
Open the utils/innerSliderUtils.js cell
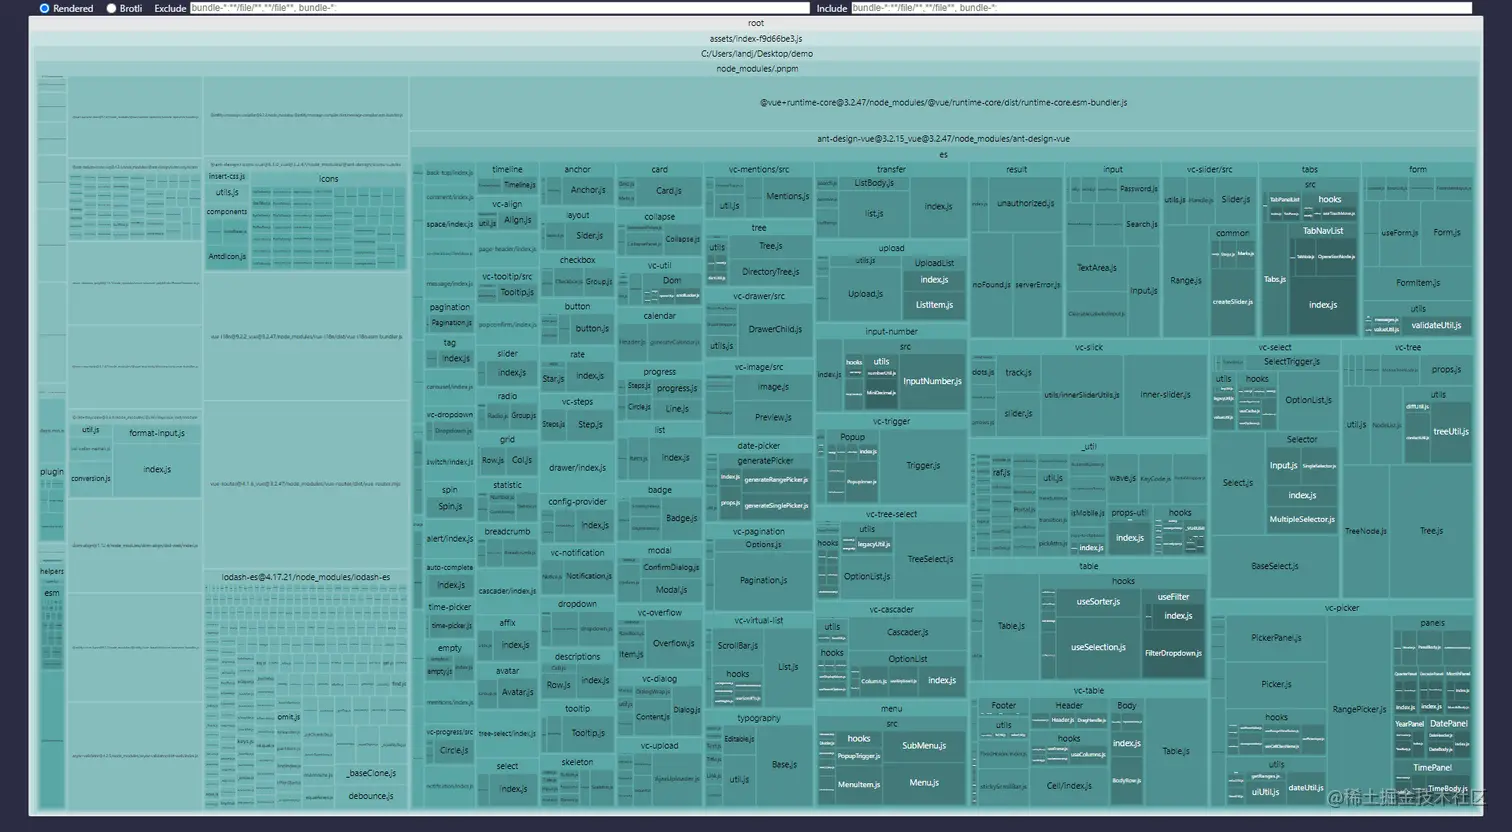[1081, 395]
